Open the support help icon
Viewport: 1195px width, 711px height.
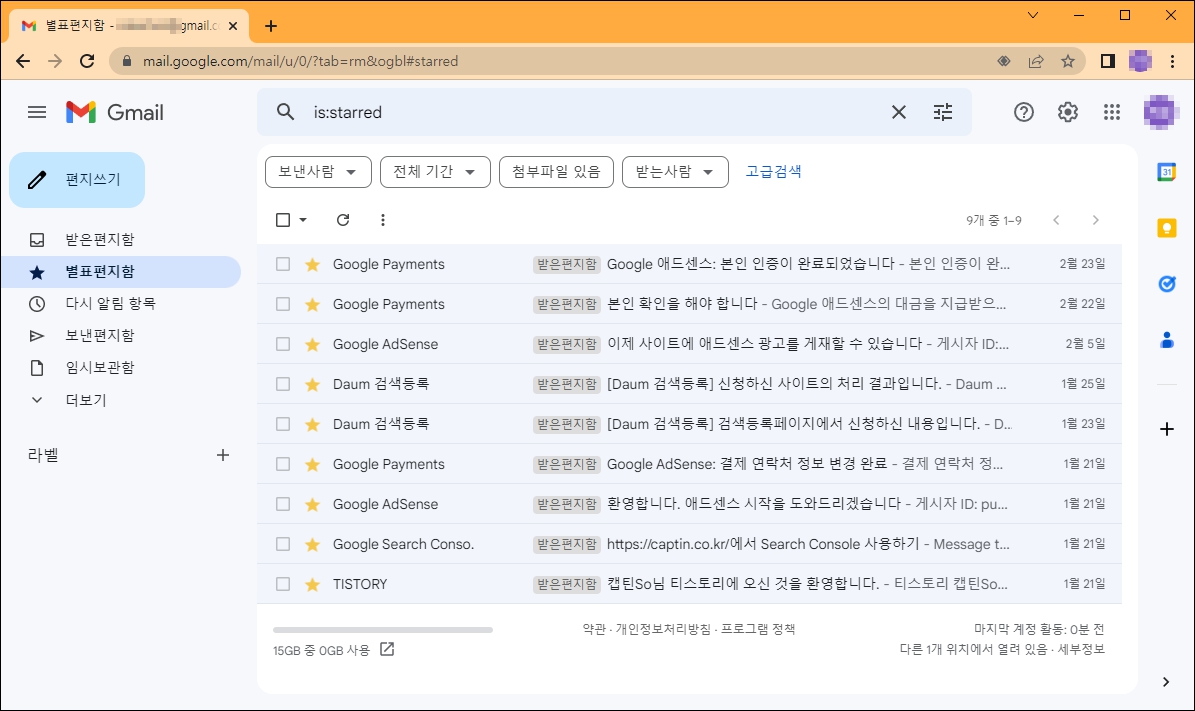tap(1024, 112)
